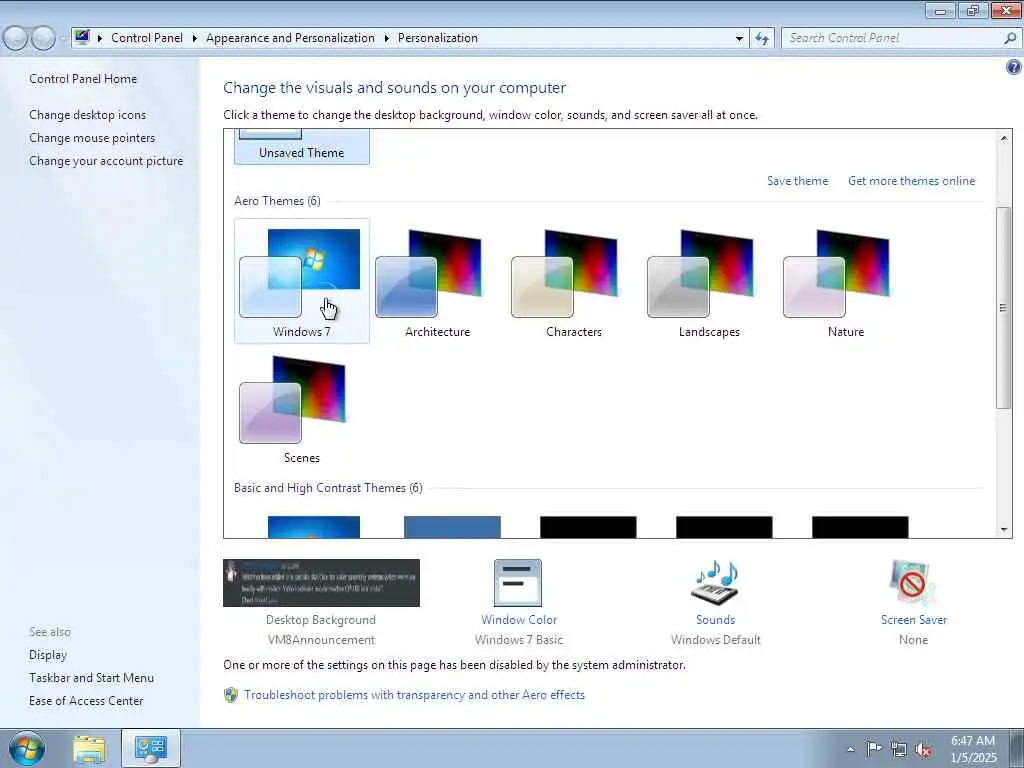Click the theme list scrollbar thumb

[1004, 308]
